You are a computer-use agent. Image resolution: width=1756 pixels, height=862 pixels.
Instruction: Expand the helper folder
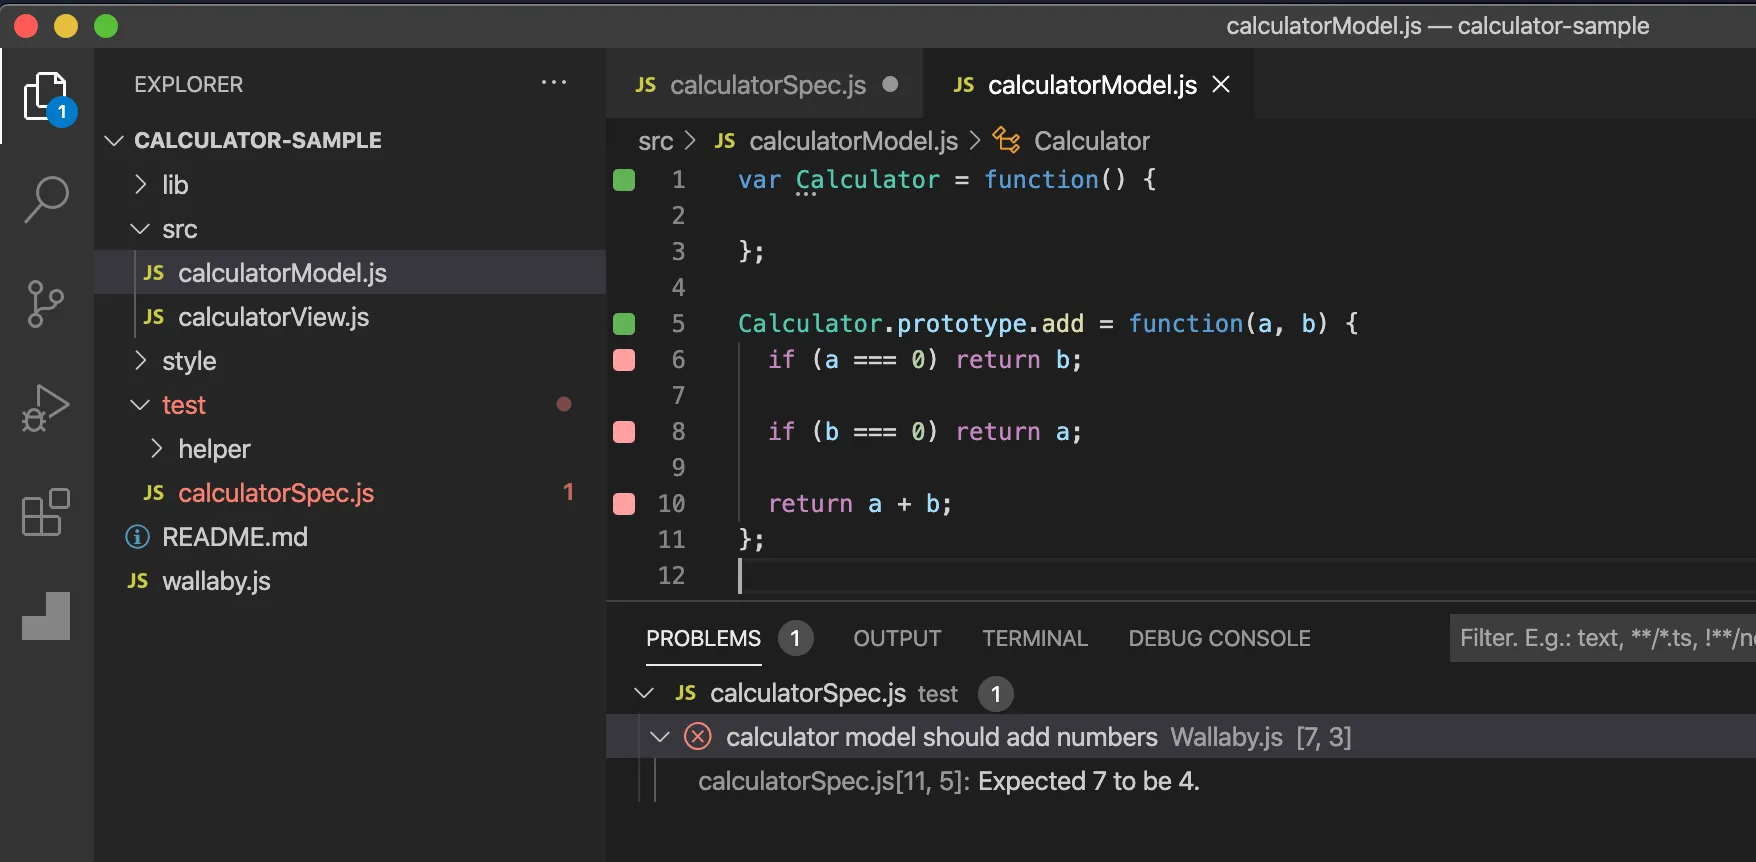(x=156, y=448)
